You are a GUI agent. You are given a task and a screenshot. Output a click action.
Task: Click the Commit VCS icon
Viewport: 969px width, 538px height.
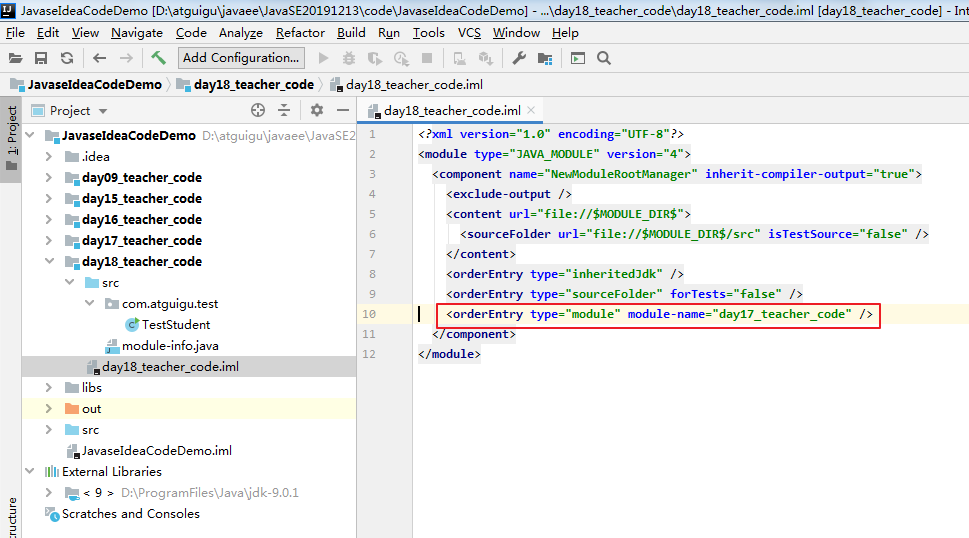click(486, 58)
